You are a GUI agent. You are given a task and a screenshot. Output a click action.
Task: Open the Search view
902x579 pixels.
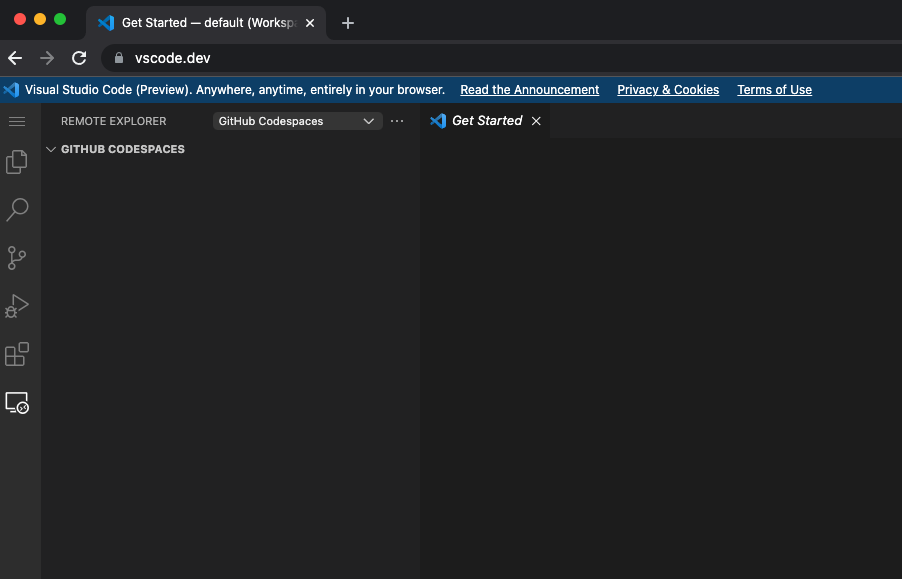[16, 209]
